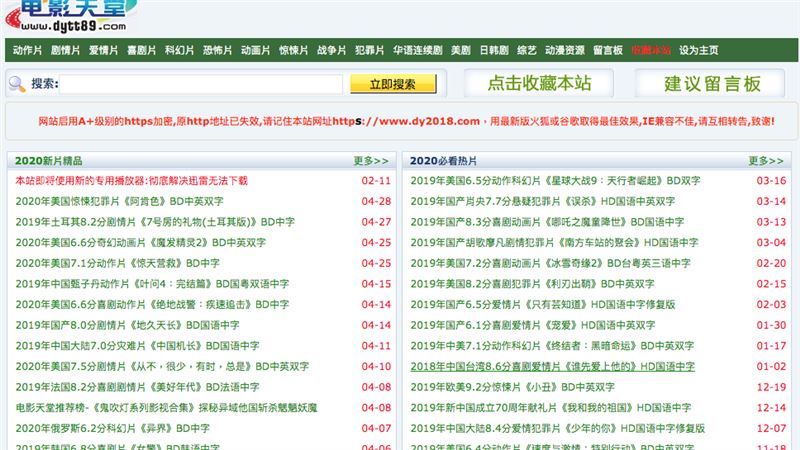Open 华语连续剧 section
Screen dimensions: 800x450
tap(417, 50)
